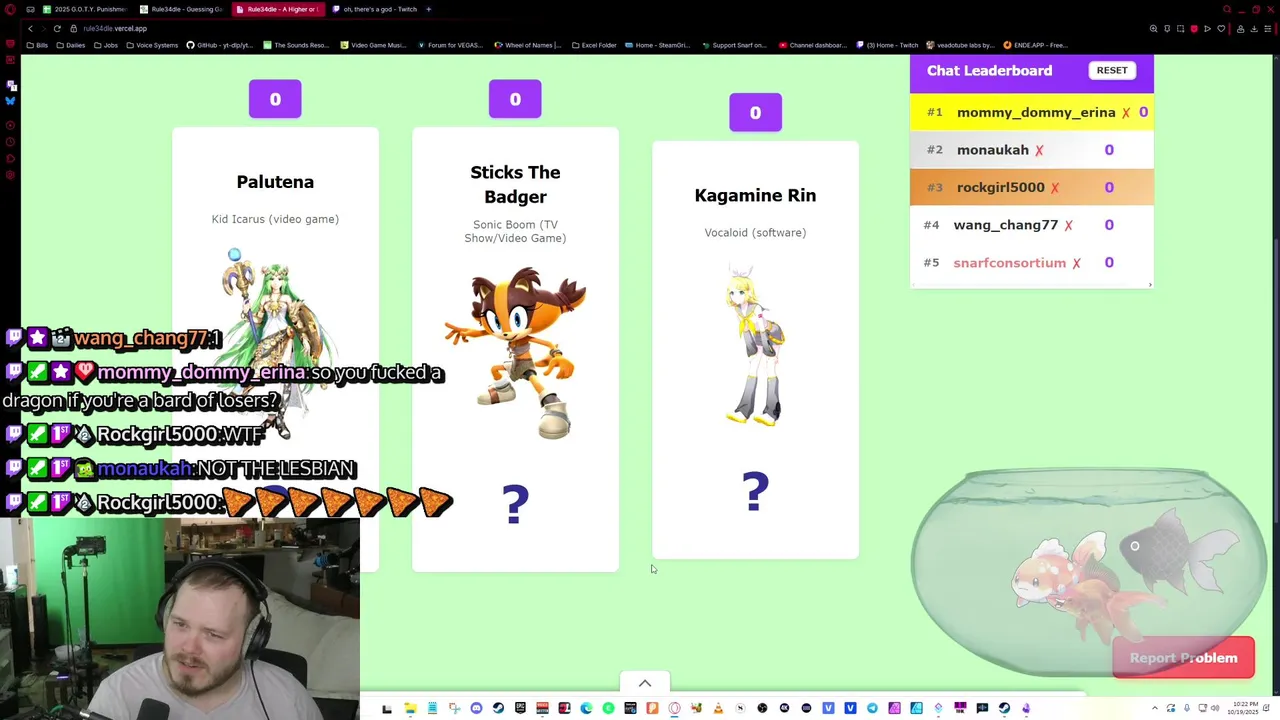This screenshot has width=1280, height=720.
Task: Select the Kagamine Rin character image
Action: click(755, 345)
